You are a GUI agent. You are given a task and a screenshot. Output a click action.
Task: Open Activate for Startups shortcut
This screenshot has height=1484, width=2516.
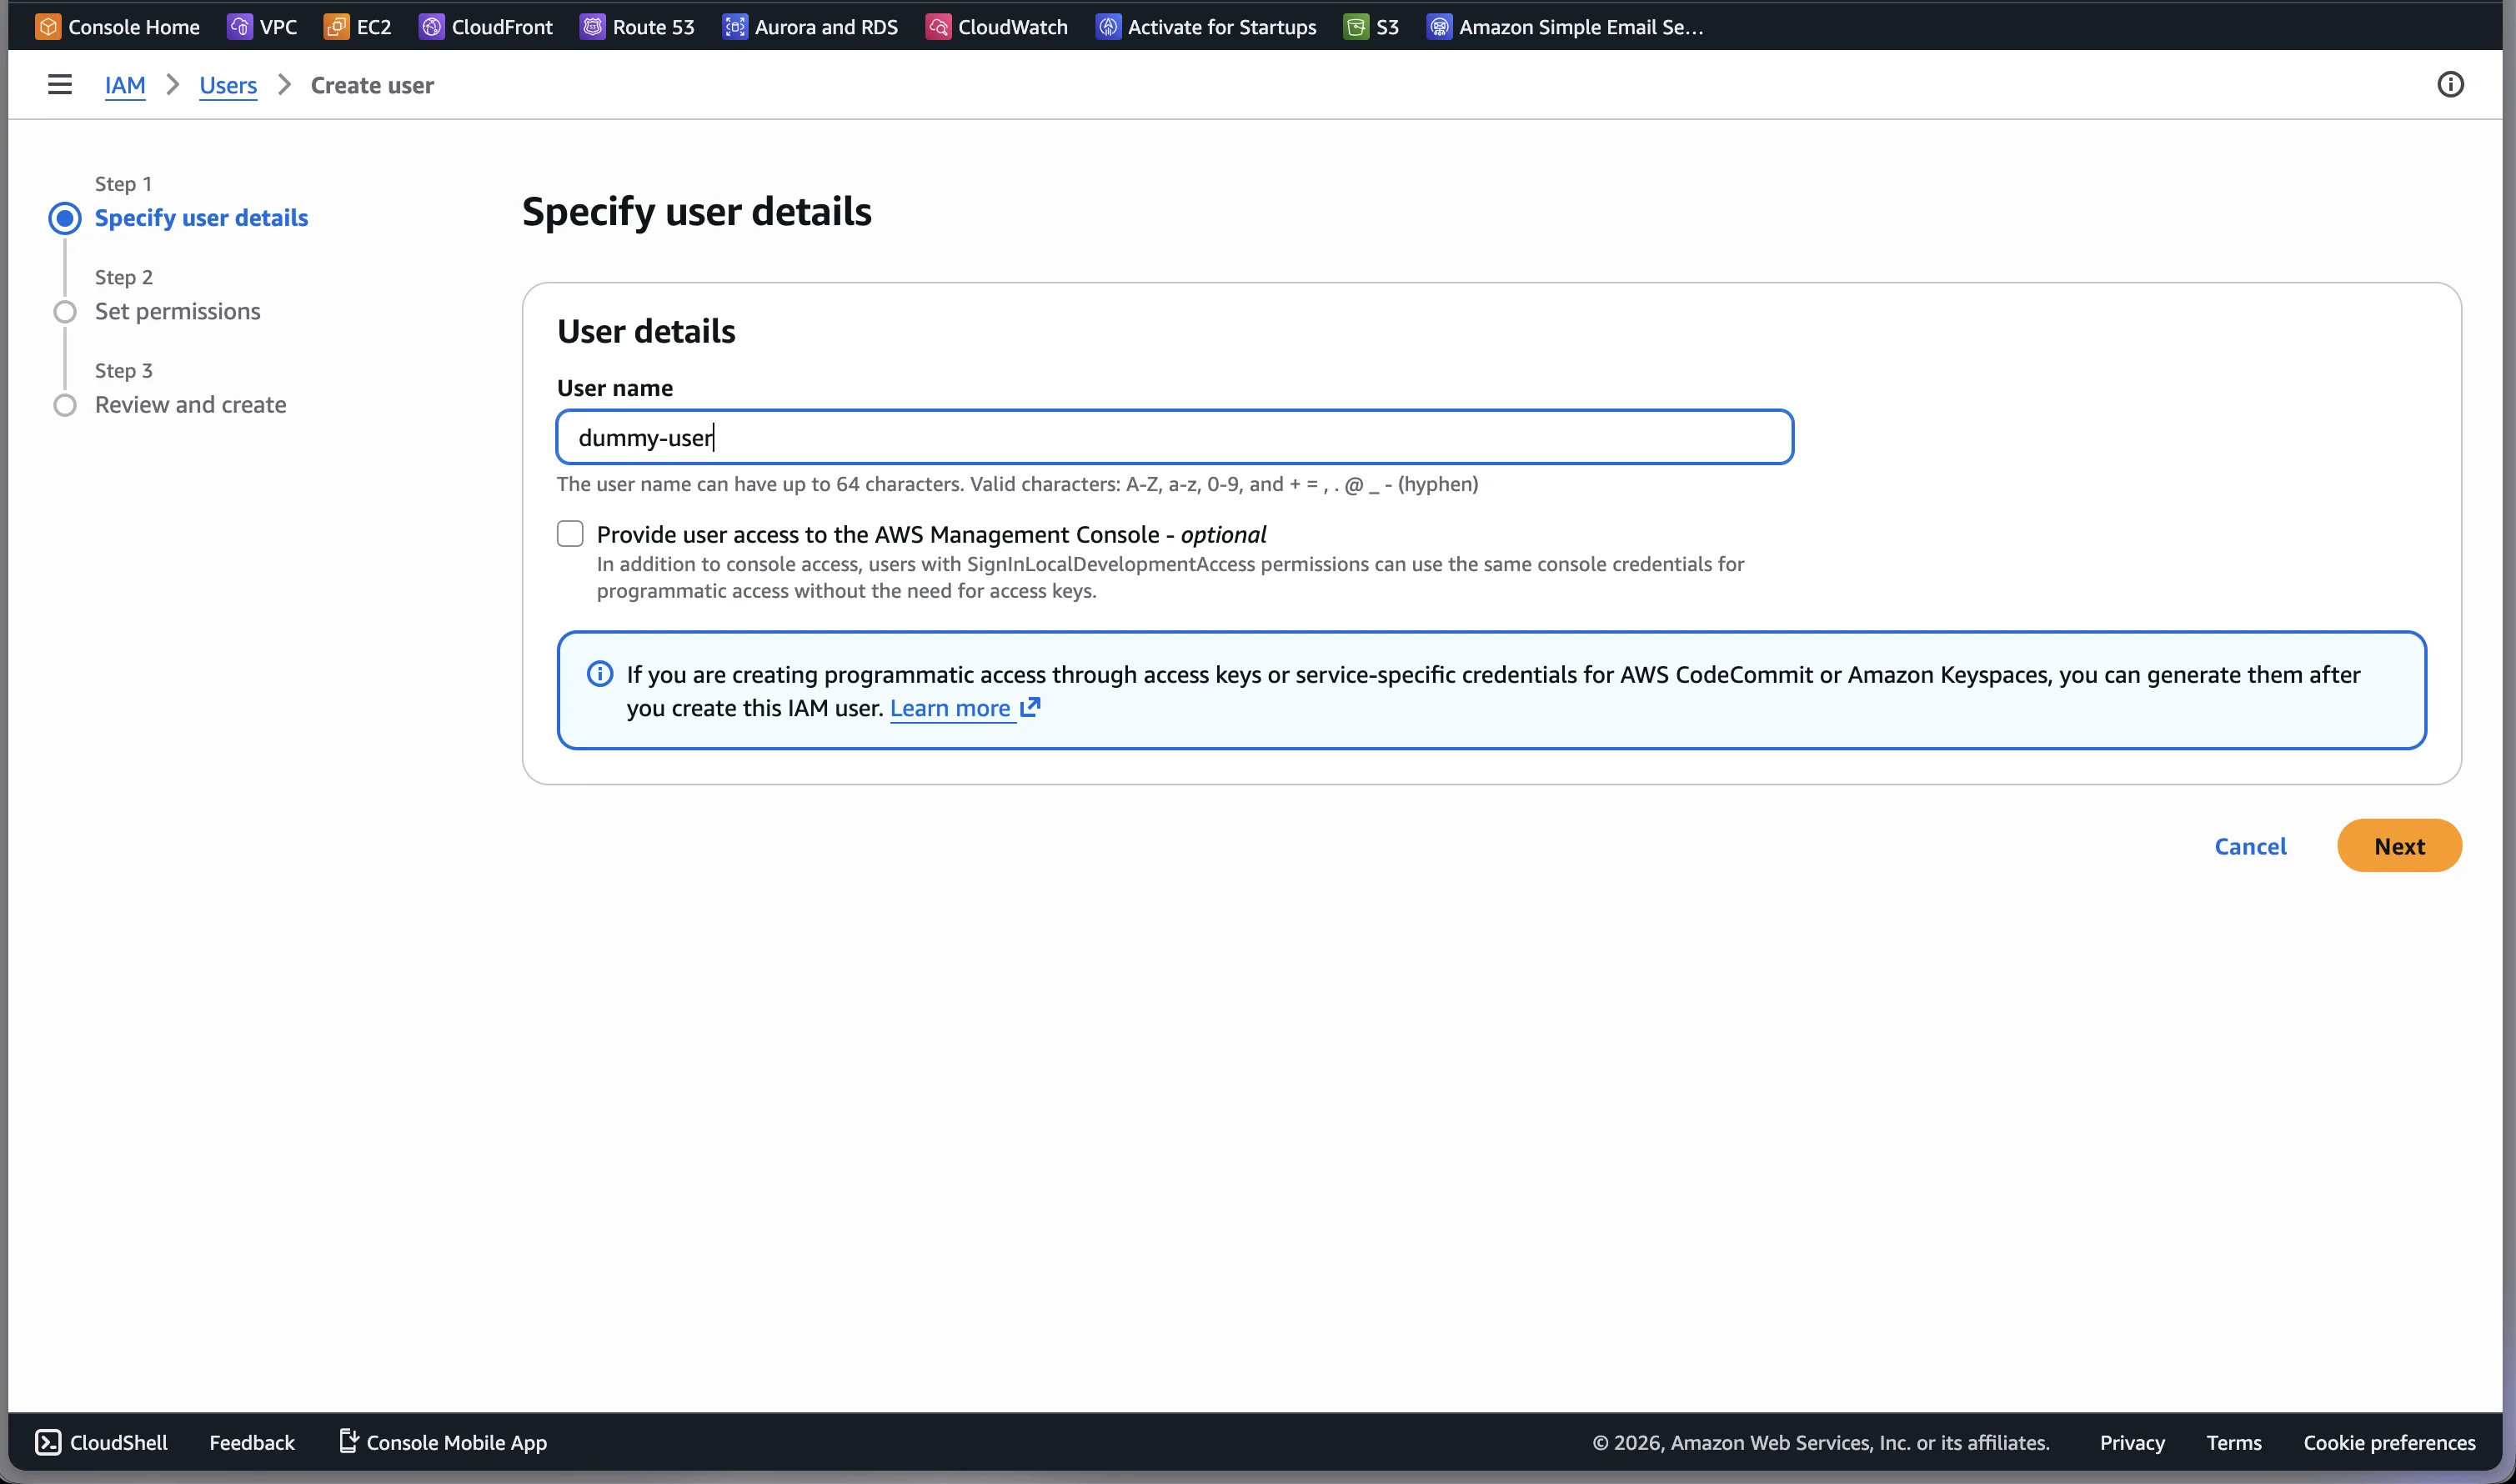point(1205,27)
